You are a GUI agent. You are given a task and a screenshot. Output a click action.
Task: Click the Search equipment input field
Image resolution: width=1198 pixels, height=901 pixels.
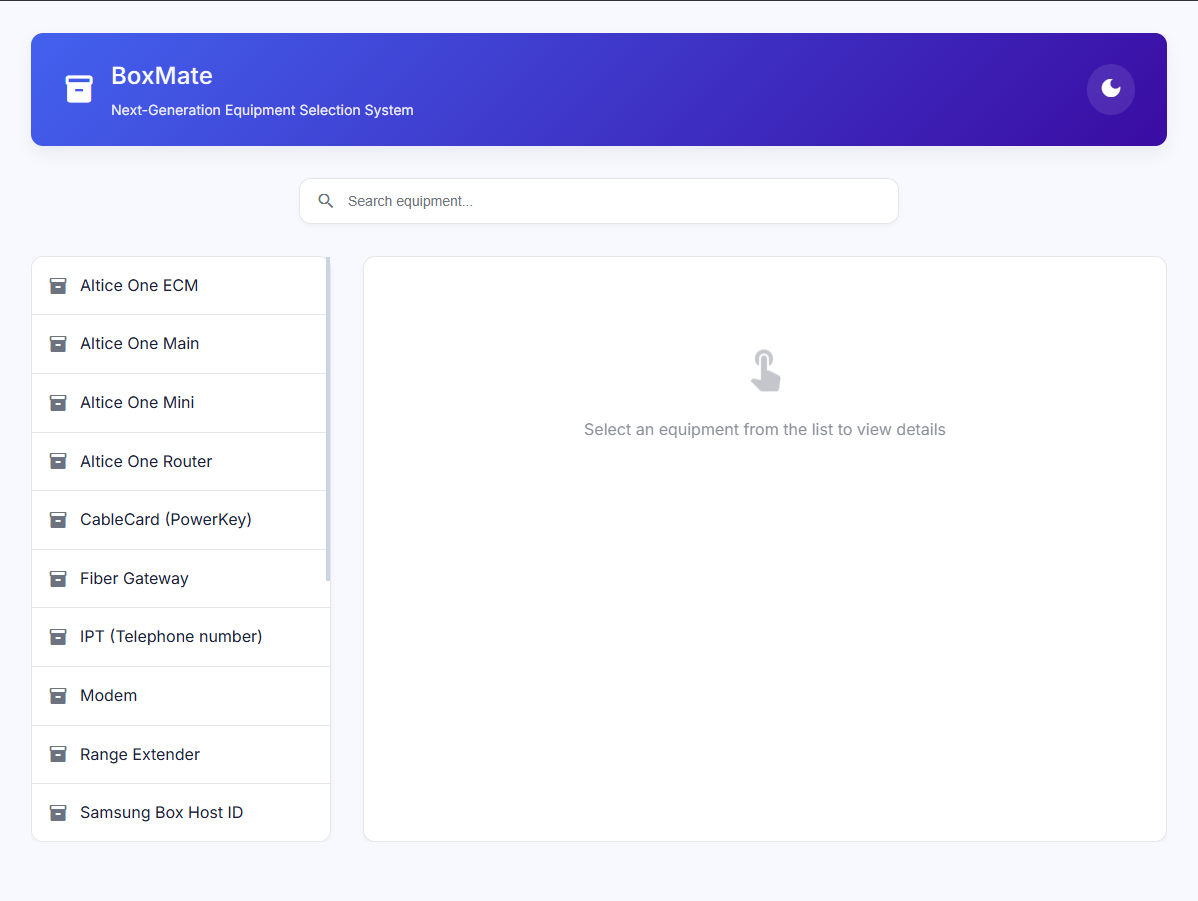(598, 200)
